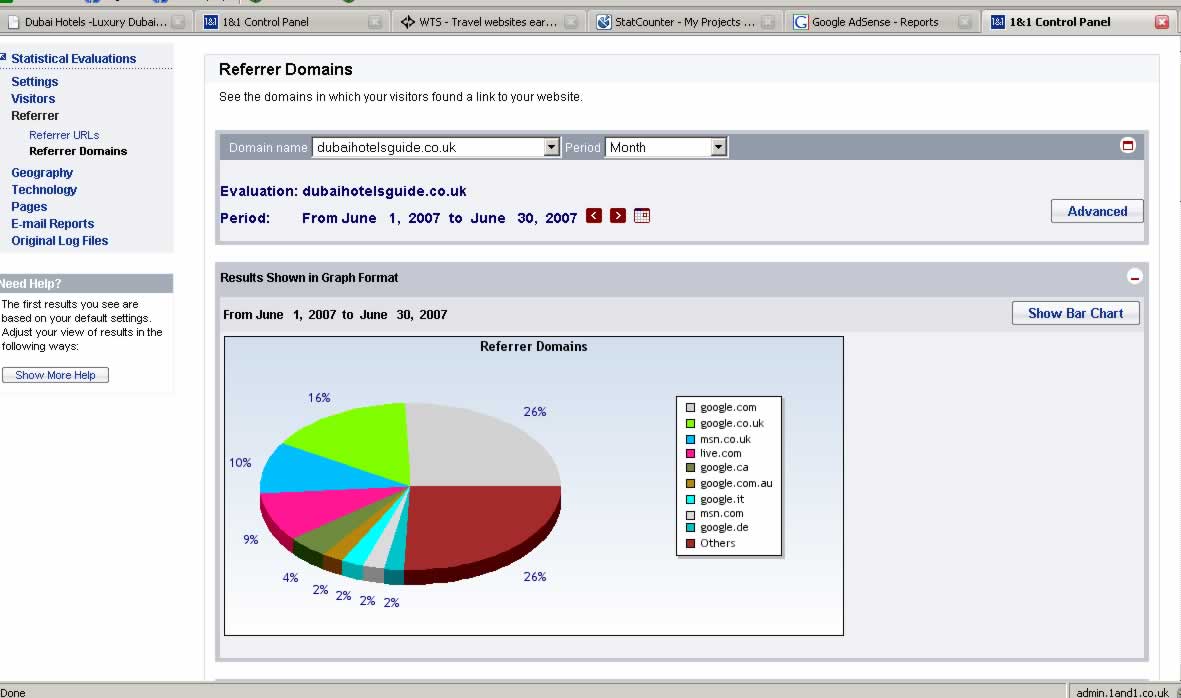Click Referrer Domains chart title
1181x698 pixels.
click(533, 346)
